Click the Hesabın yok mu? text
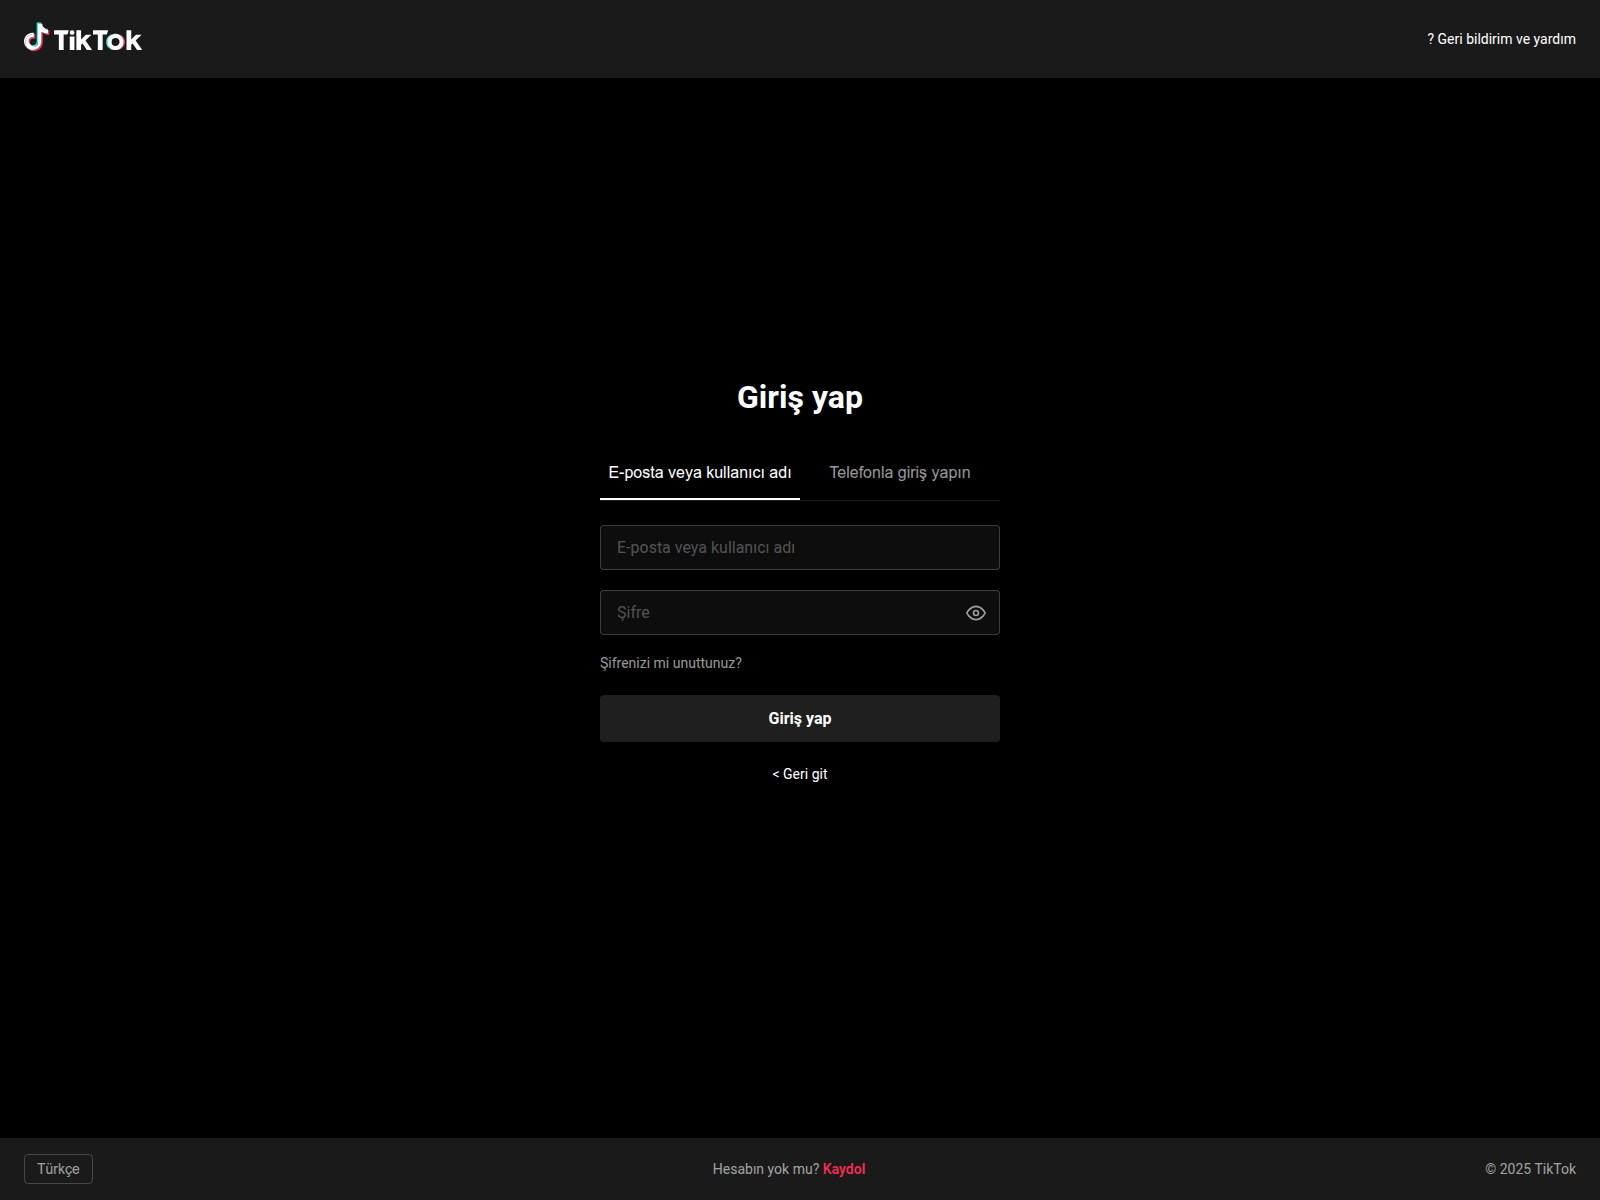1600x1200 pixels. [766, 1169]
